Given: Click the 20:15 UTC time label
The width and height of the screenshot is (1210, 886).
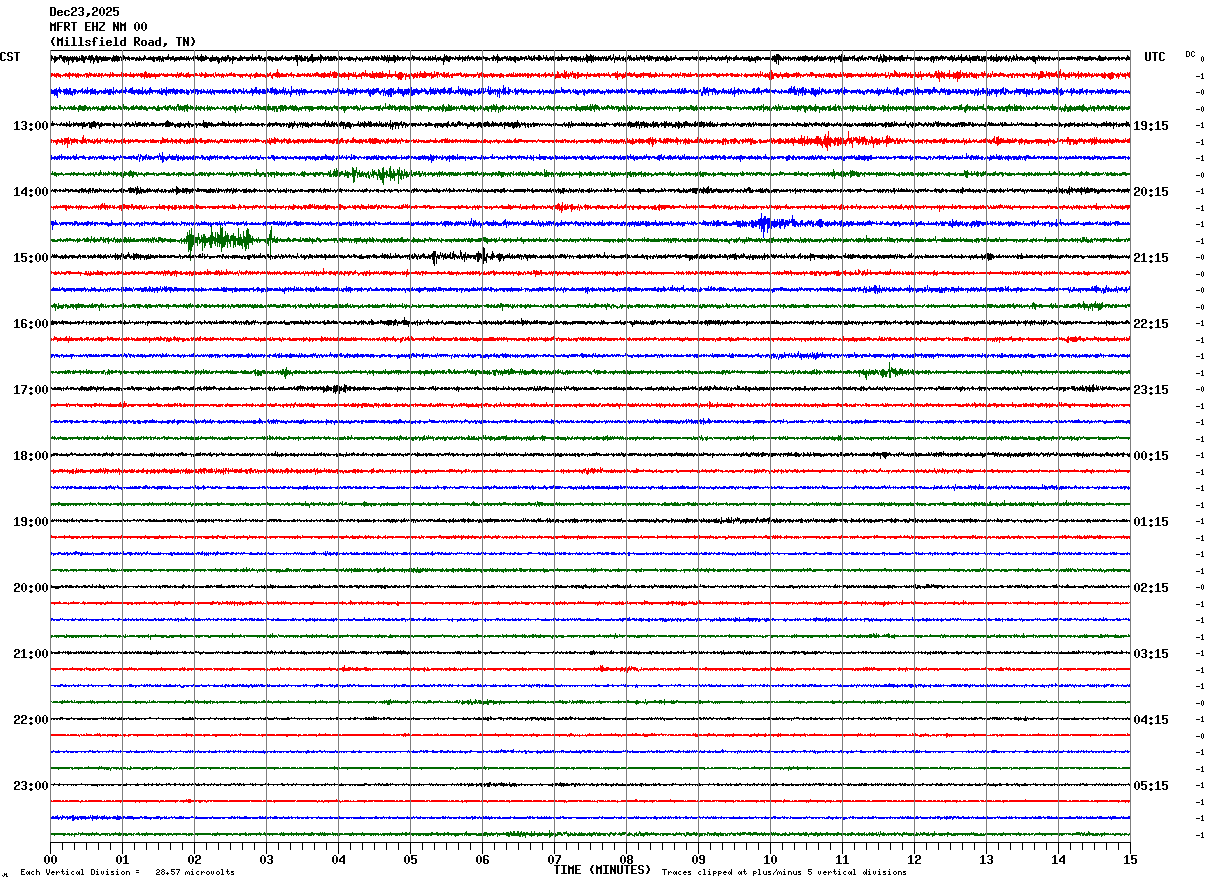Looking at the screenshot, I should 1151,192.
